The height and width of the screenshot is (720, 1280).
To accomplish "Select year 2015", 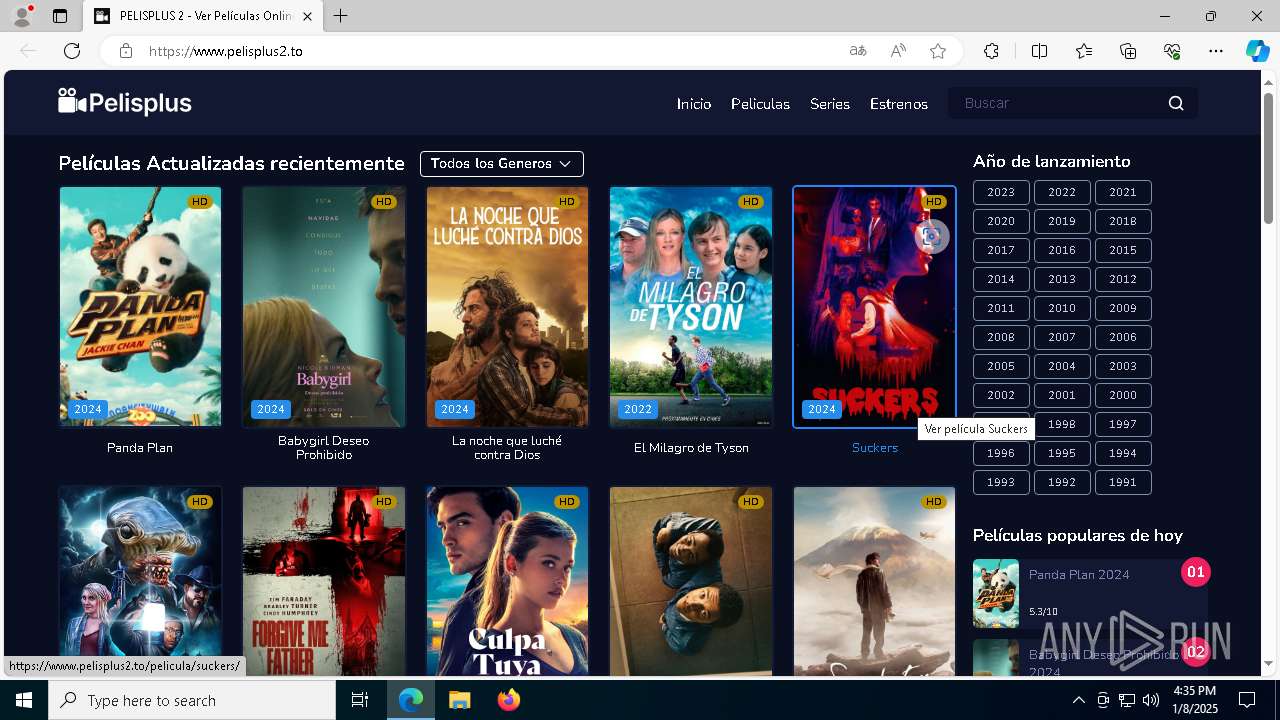I will click(1123, 250).
